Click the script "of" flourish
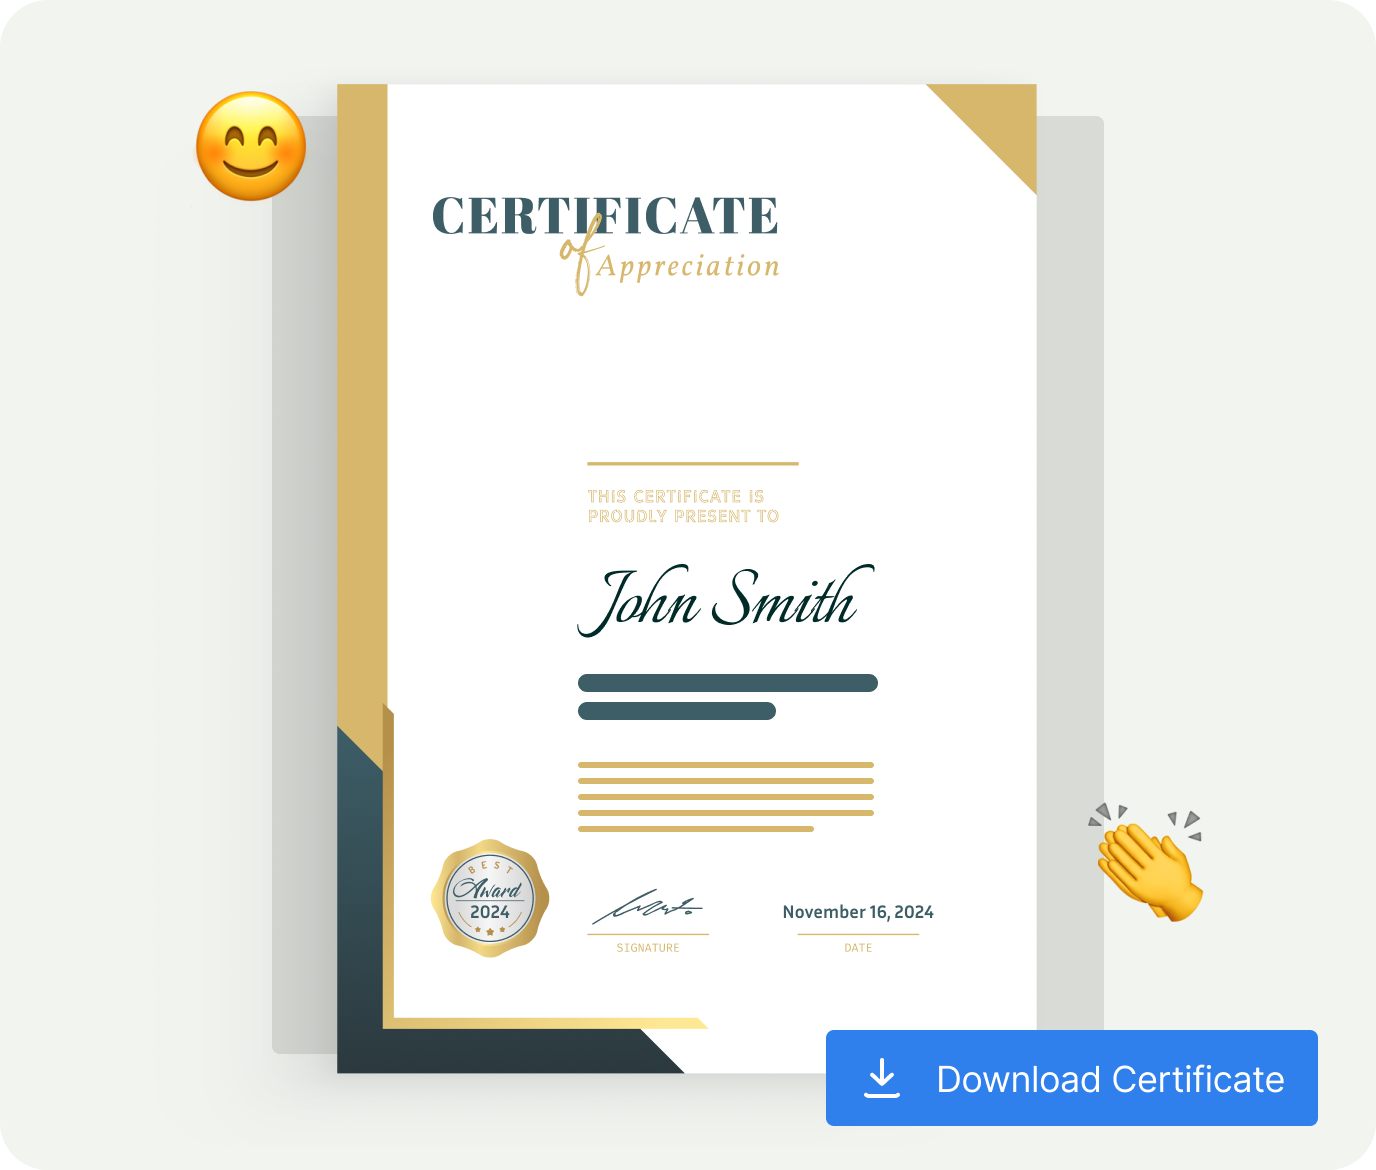The image size is (1376, 1170). click(582, 255)
